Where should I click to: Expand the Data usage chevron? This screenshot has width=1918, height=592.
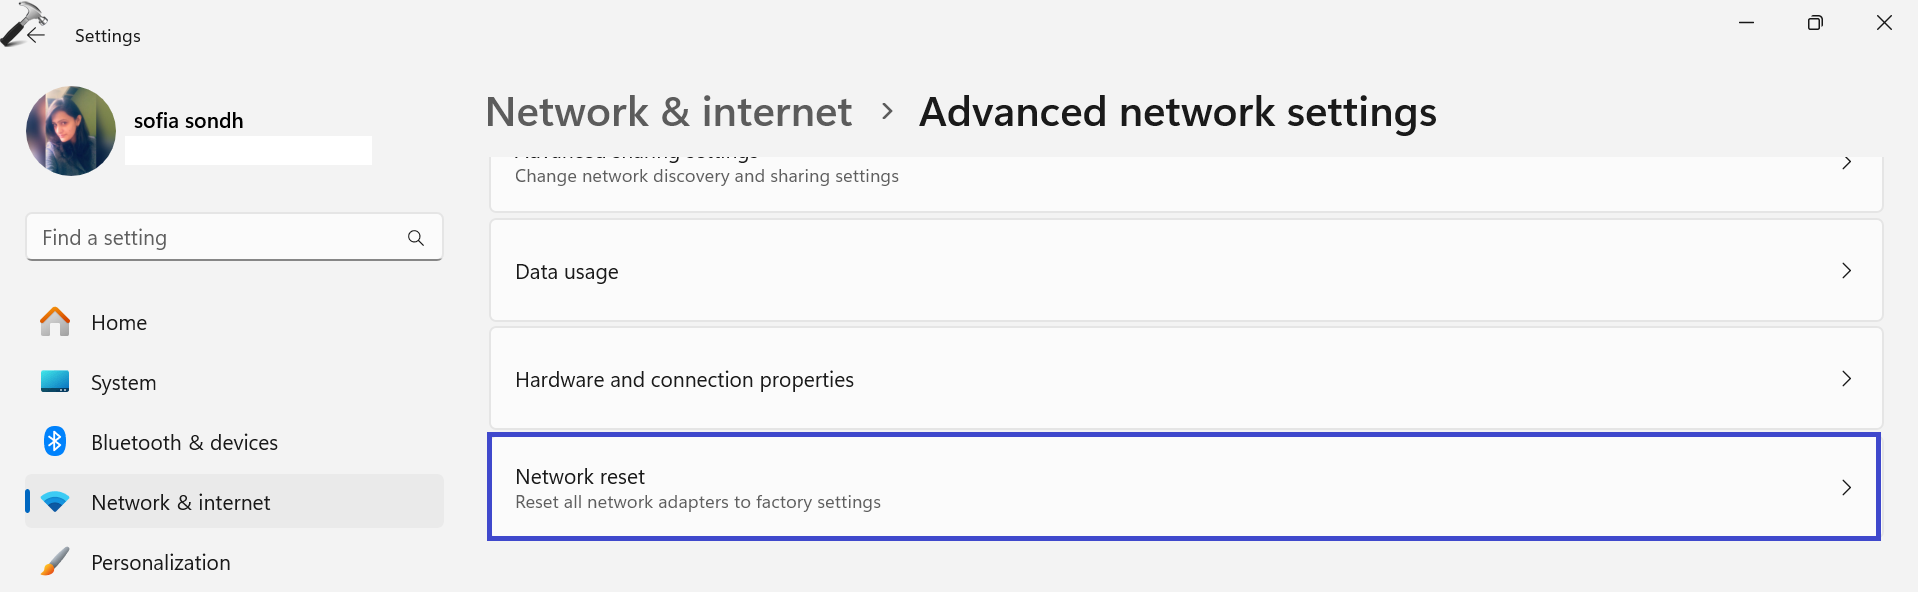click(1846, 271)
